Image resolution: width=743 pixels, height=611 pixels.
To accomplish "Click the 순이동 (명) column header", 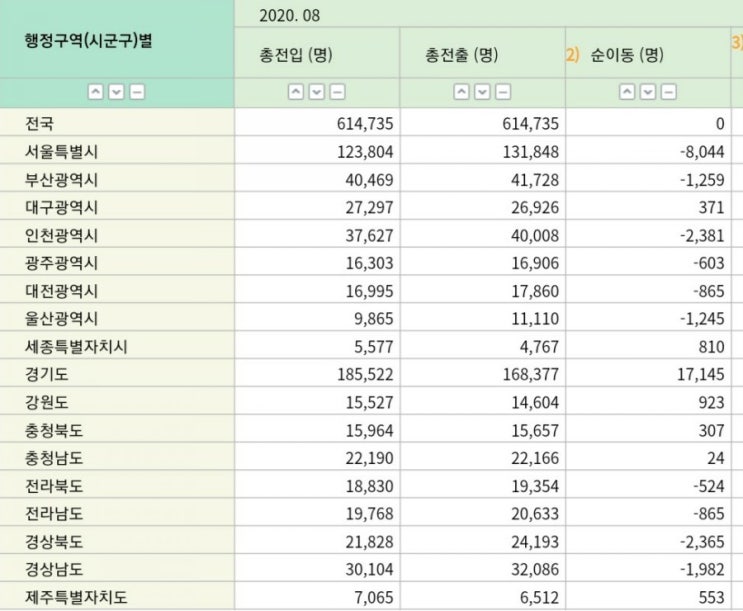I will point(626,55).
